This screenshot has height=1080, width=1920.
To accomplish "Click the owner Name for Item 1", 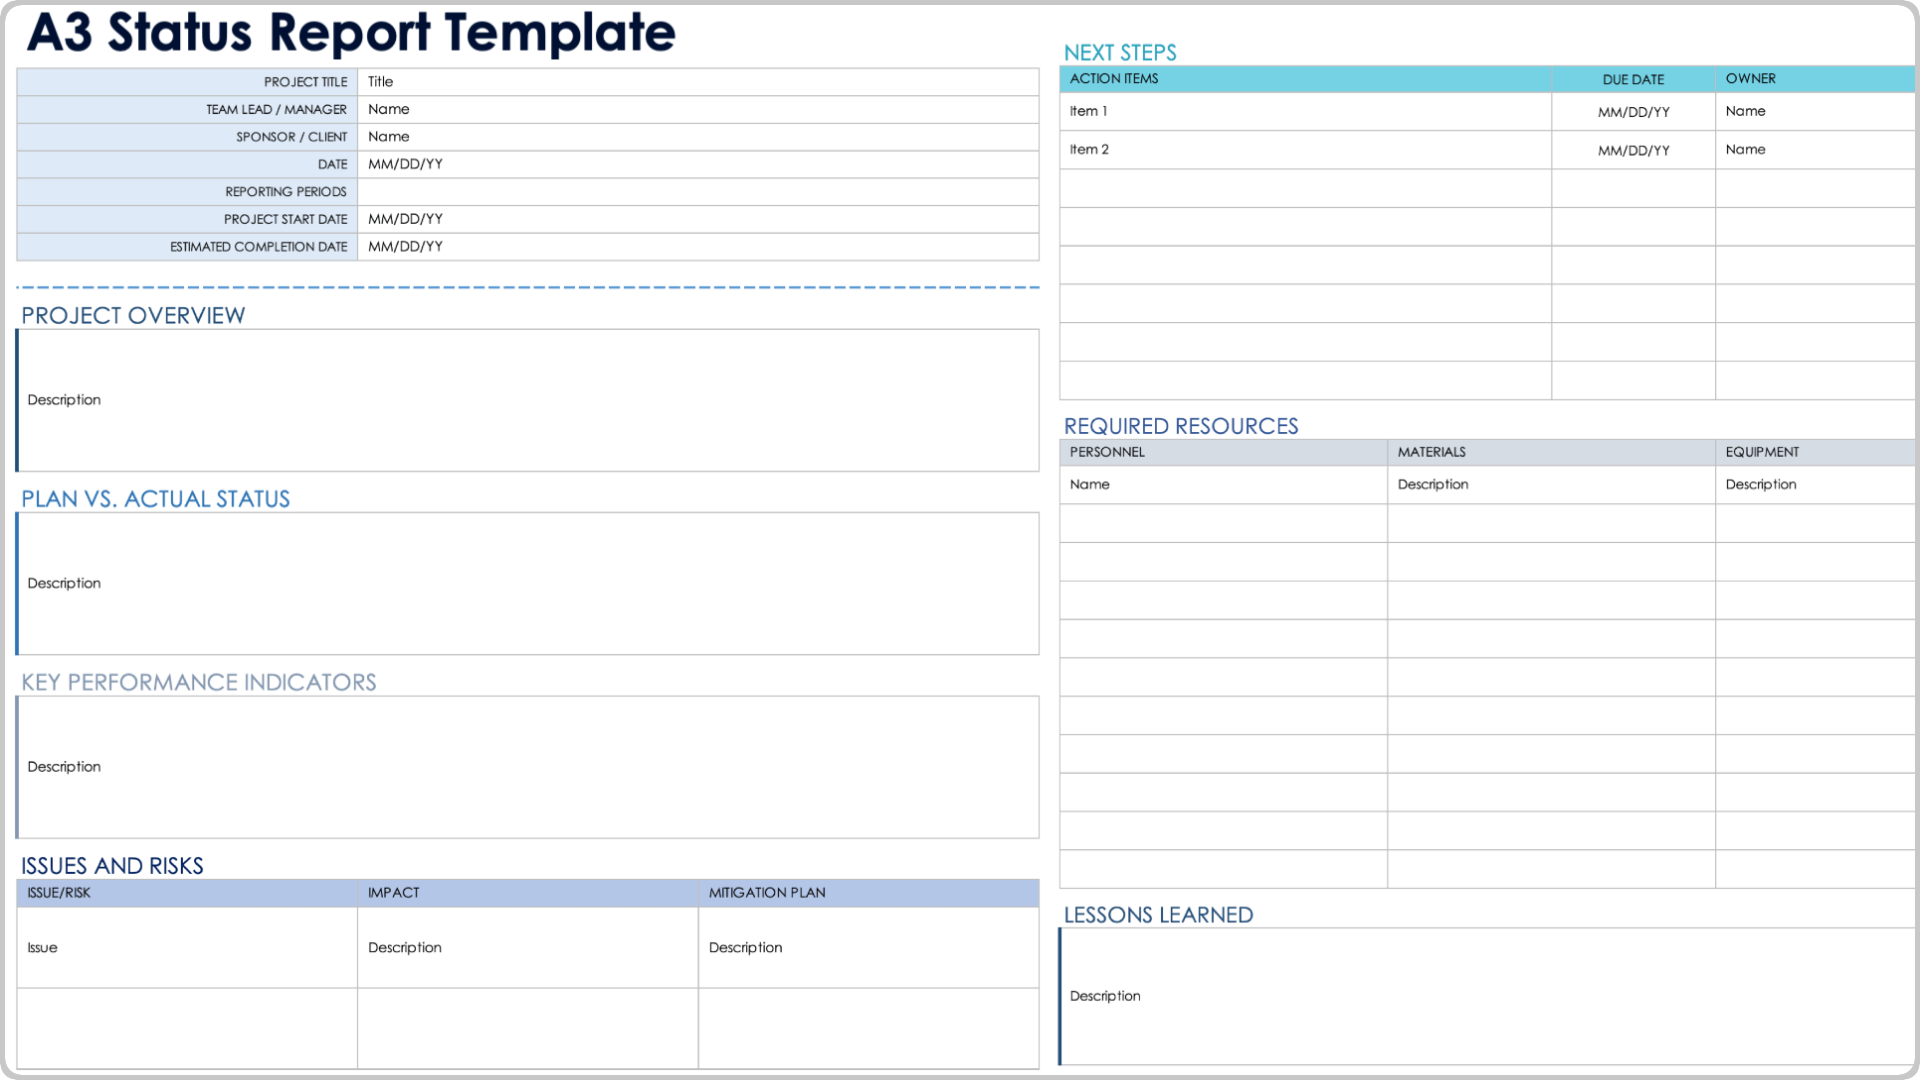I will 1816,112.
